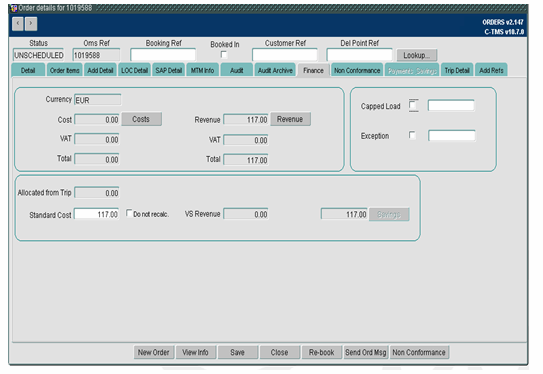Click the Oms Ref field 1019588
The width and height of the screenshot is (543, 374).
[x=96, y=55]
